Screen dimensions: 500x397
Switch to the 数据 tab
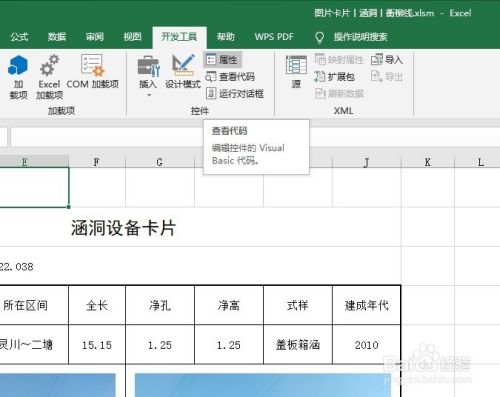(57, 37)
